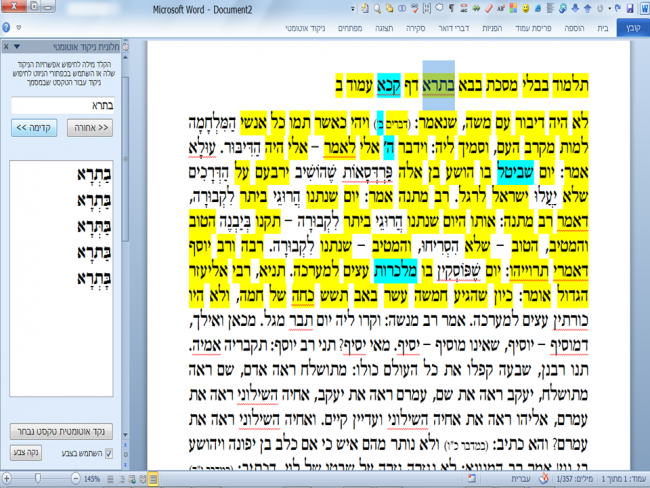
Task: Click the green double-arrow icon
Action: click(x=476, y=8)
